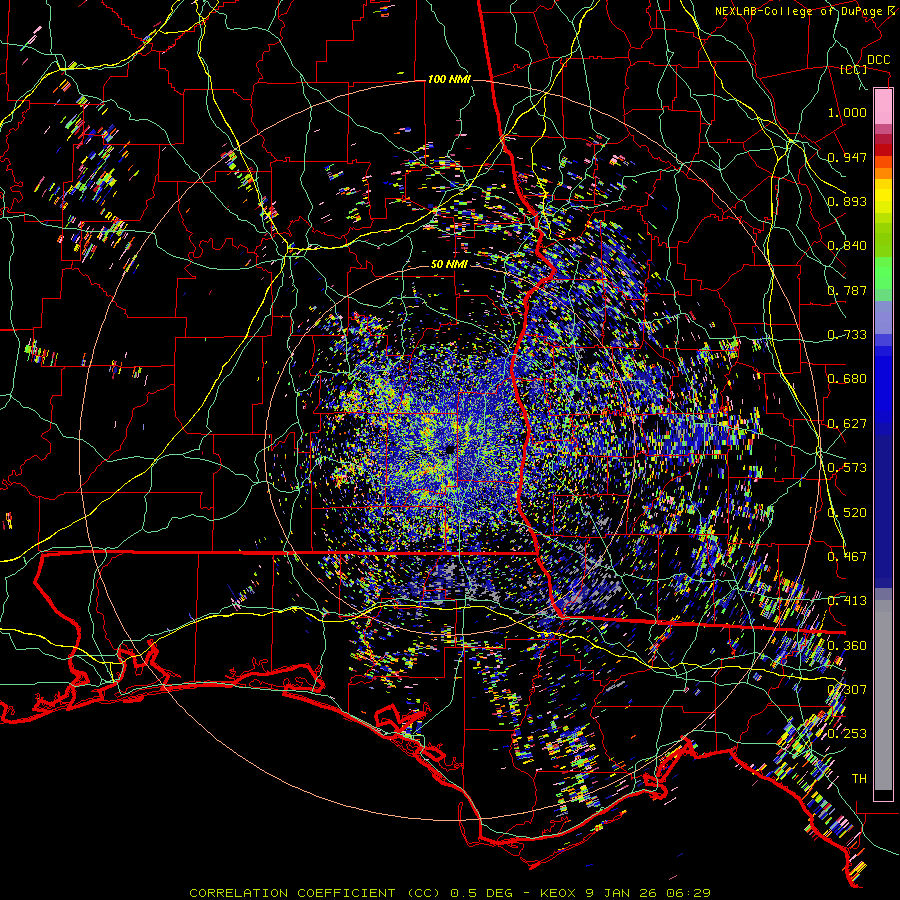900x900 pixels.
Task: Click the [CC] units label above color bar
Action: click(854, 70)
